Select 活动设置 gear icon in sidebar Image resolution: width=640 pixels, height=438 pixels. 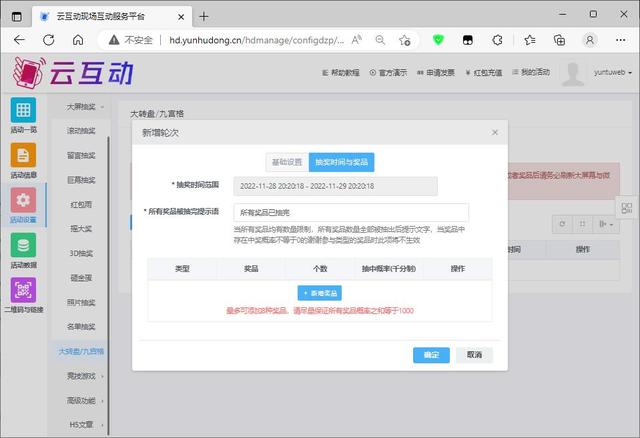point(23,200)
